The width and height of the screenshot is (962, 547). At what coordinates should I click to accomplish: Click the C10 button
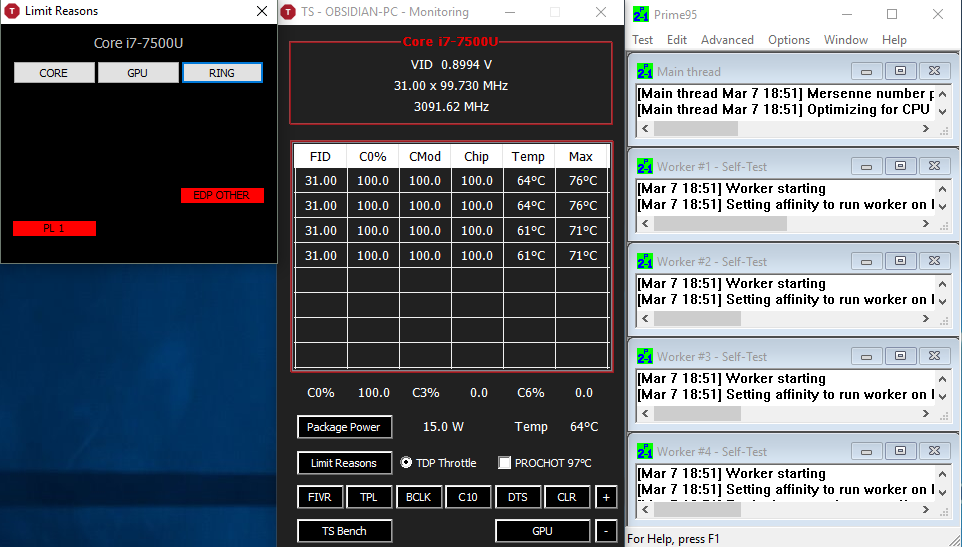(468, 497)
